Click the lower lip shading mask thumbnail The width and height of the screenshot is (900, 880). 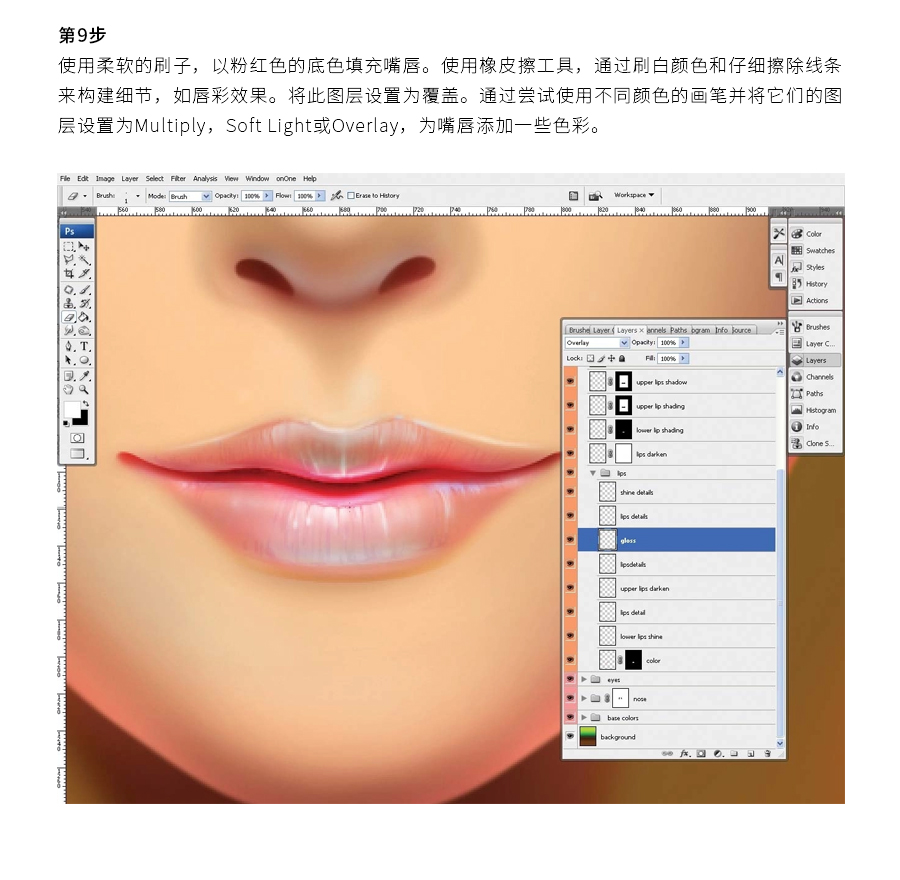[623, 429]
